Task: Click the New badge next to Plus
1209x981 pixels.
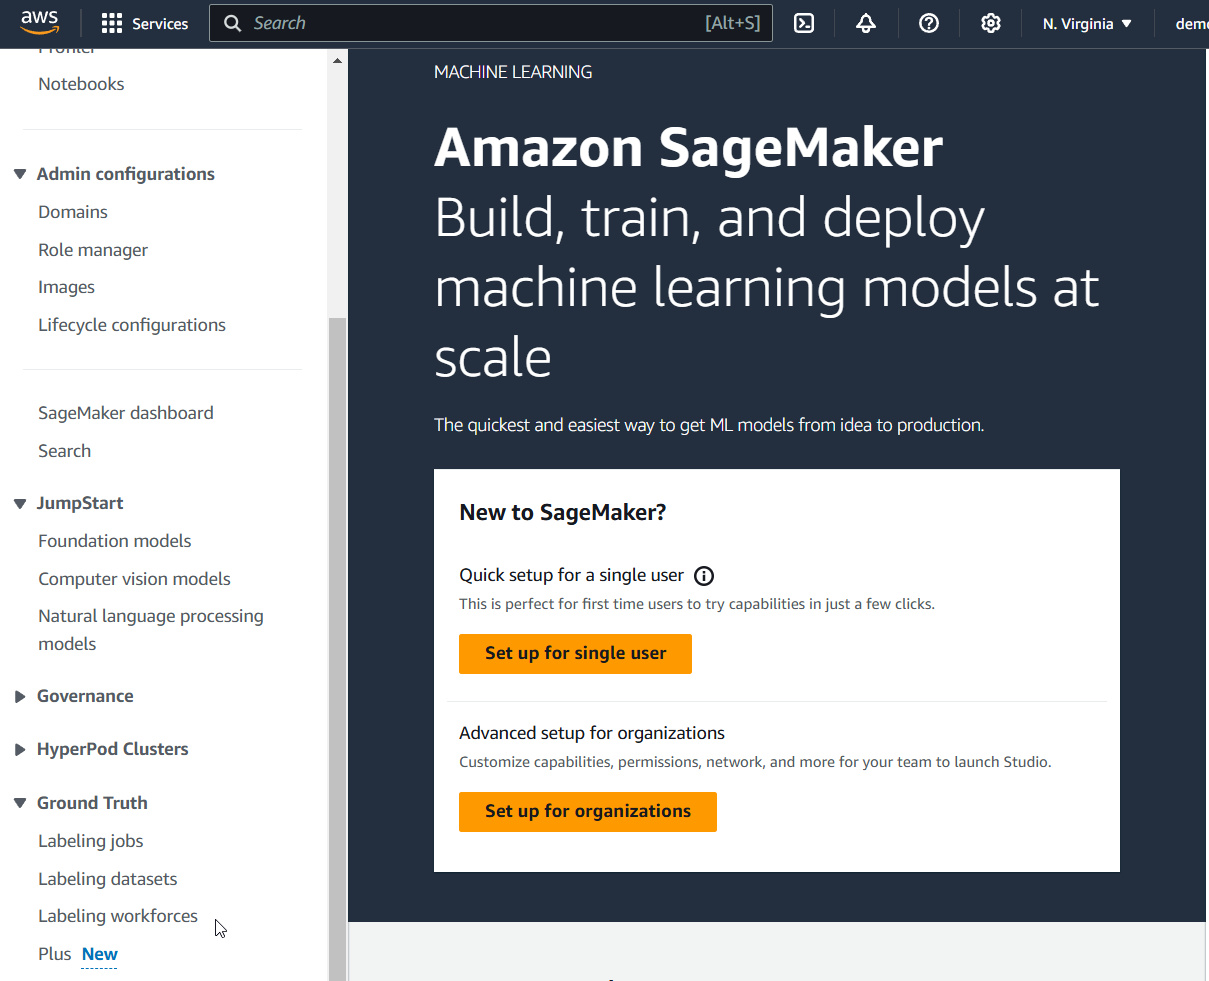Action: 100,954
